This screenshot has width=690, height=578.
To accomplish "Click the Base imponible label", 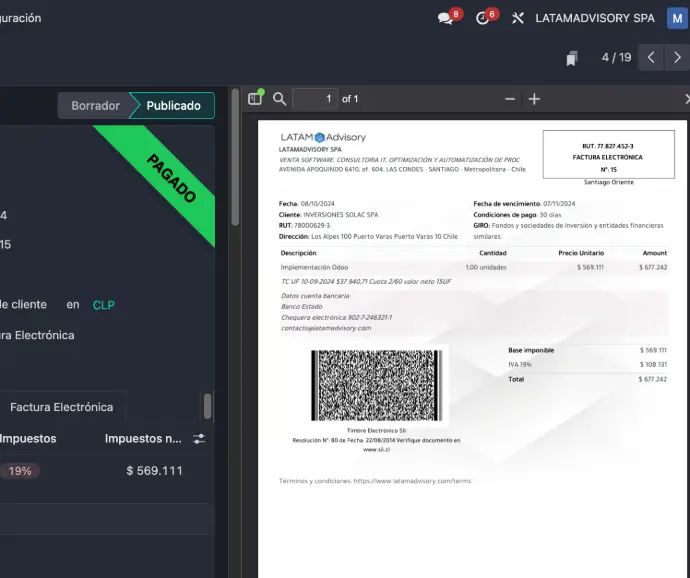I will click(x=531, y=350).
